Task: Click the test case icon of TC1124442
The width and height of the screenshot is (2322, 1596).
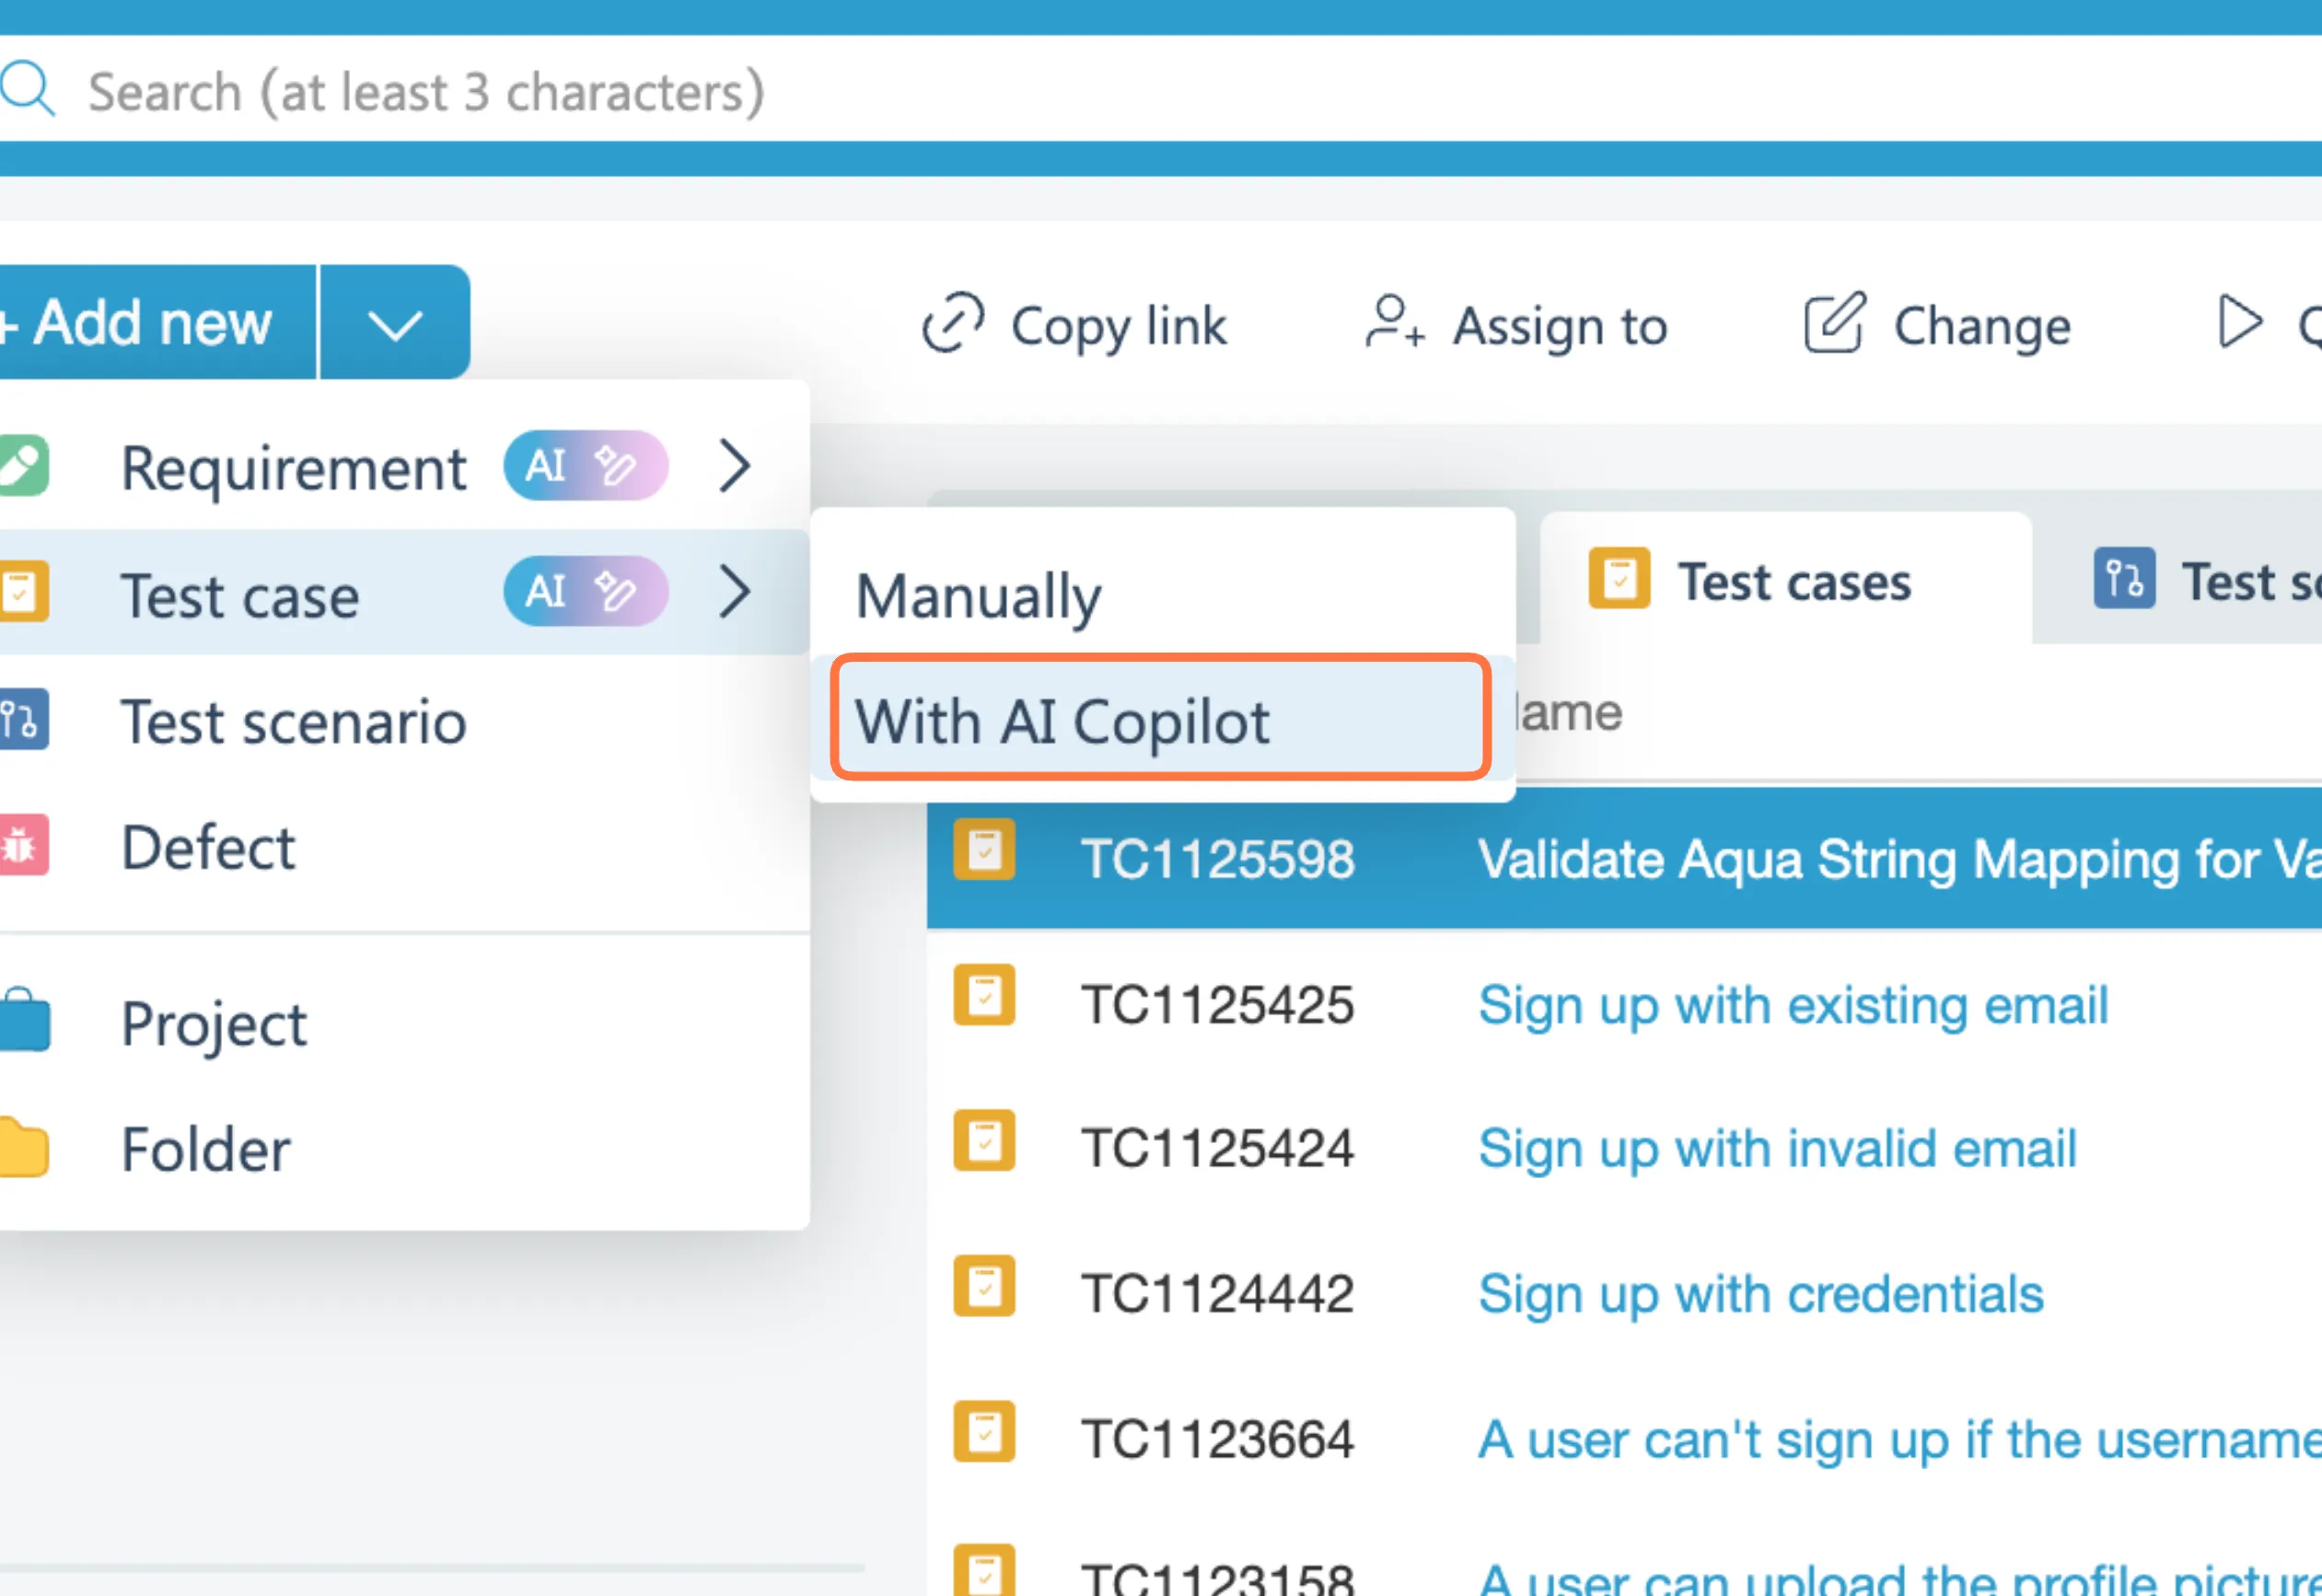Action: [x=984, y=1286]
